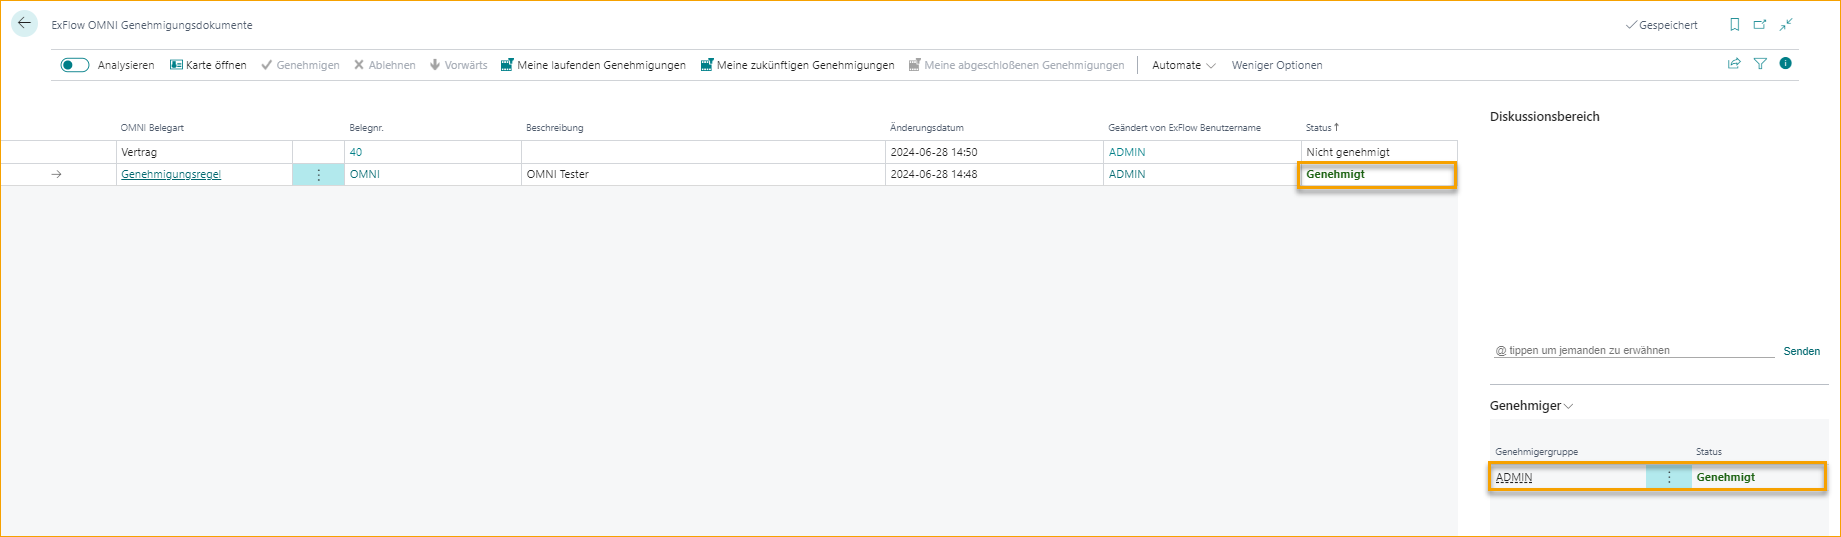This screenshot has height=537, width=1841.
Task: Click the Beschreibung column header
Action: (x=555, y=128)
